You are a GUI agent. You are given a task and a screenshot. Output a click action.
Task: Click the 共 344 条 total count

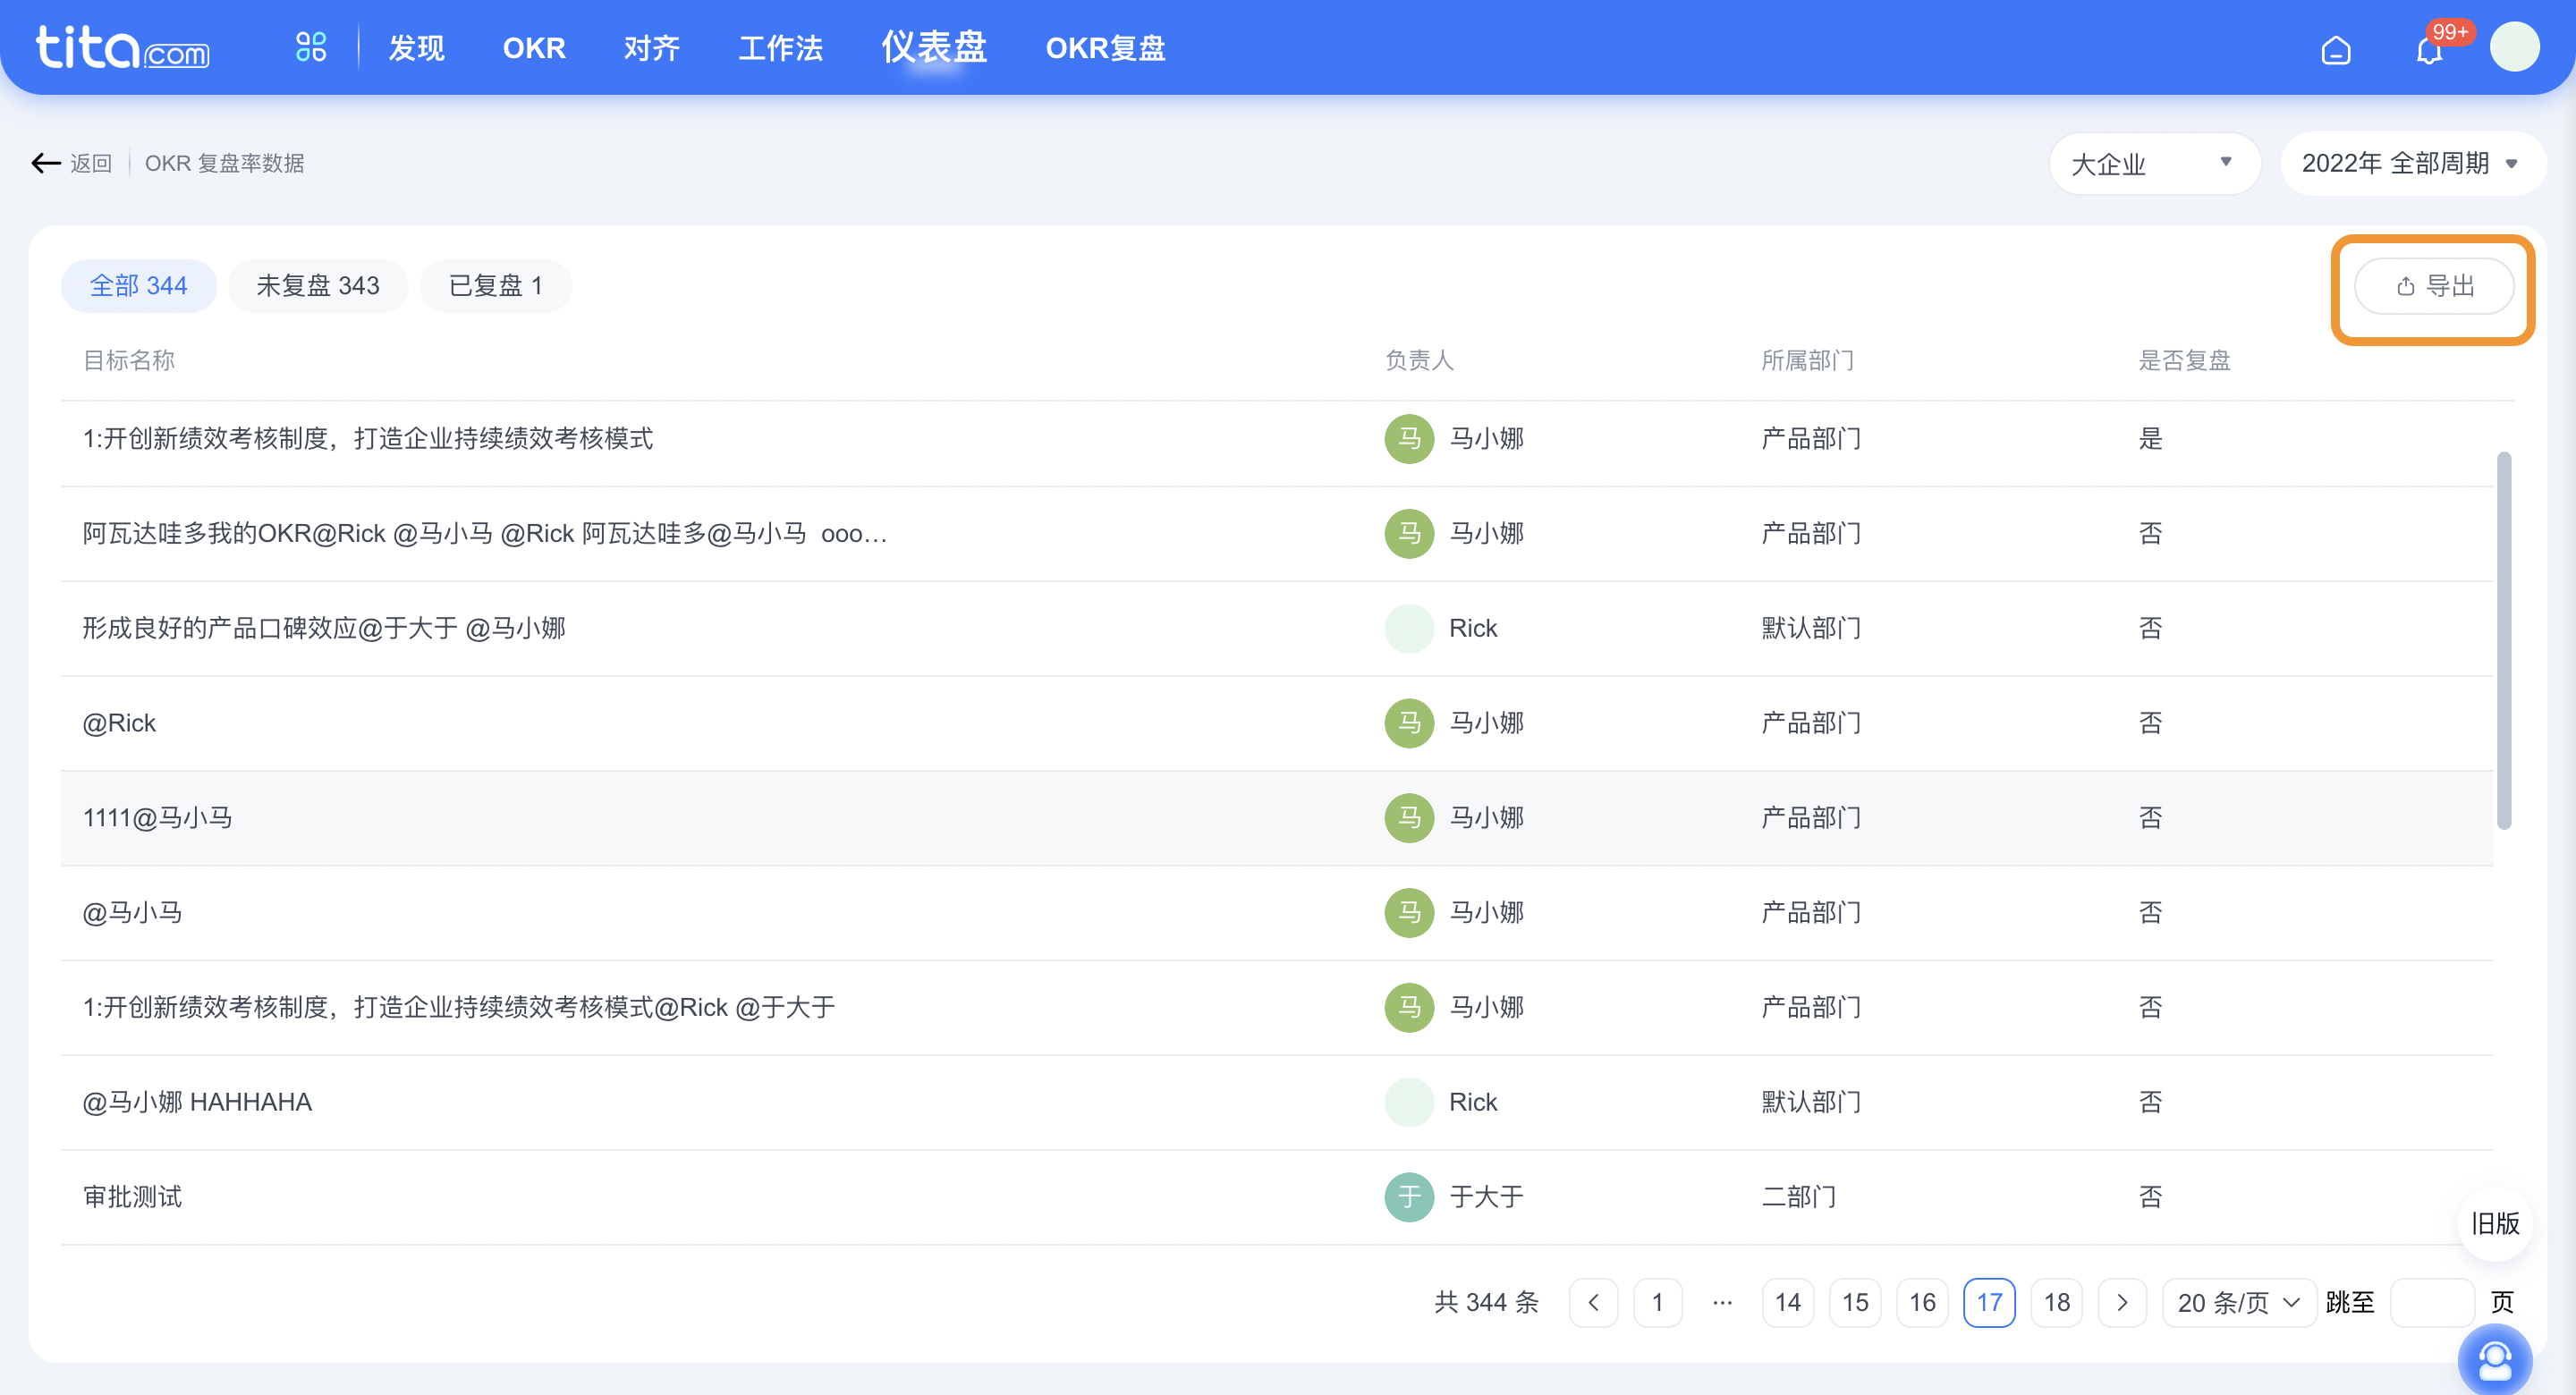pyautogui.click(x=1487, y=1303)
